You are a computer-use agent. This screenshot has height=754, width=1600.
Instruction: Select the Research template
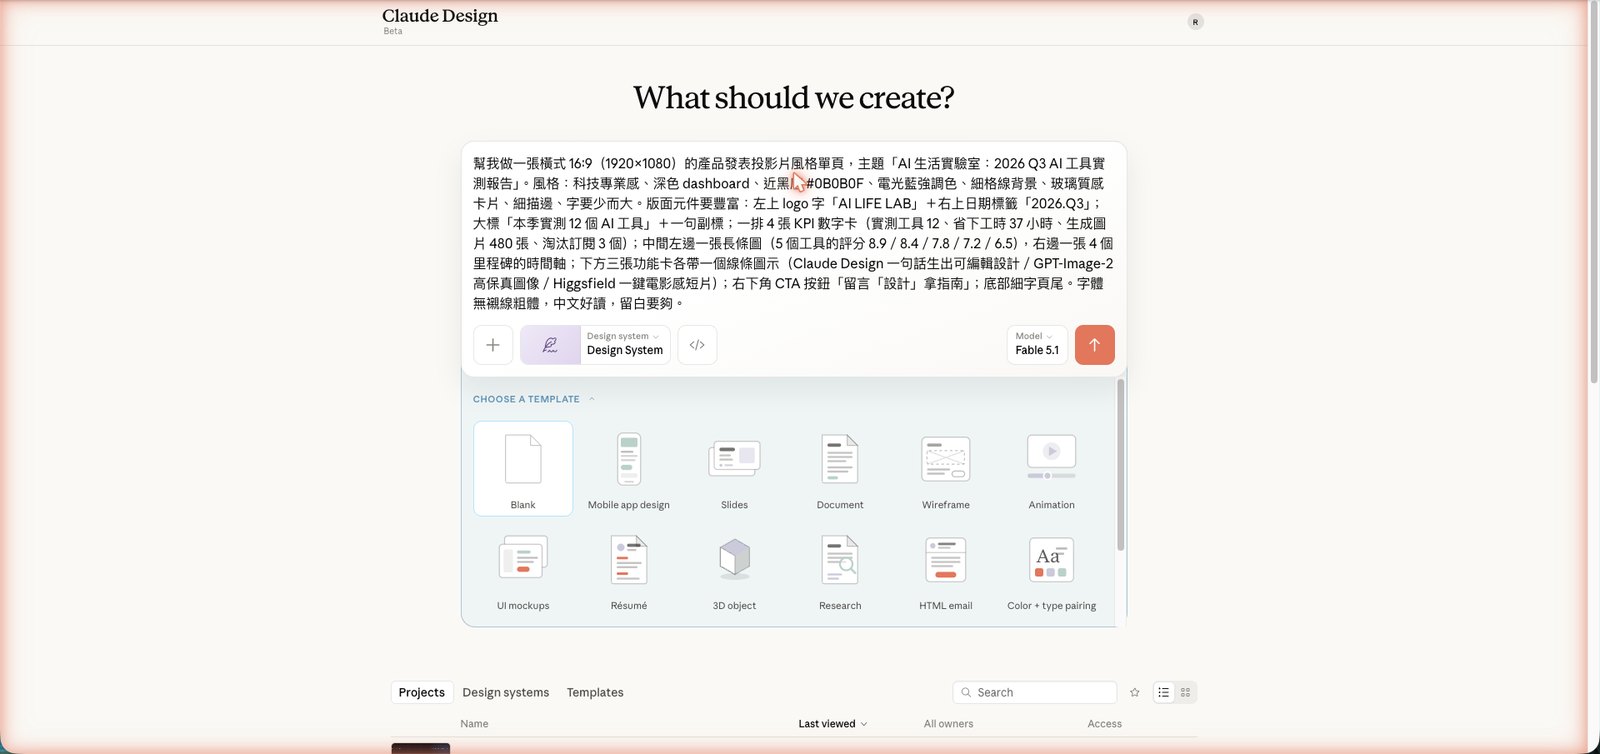coord(840,570)
